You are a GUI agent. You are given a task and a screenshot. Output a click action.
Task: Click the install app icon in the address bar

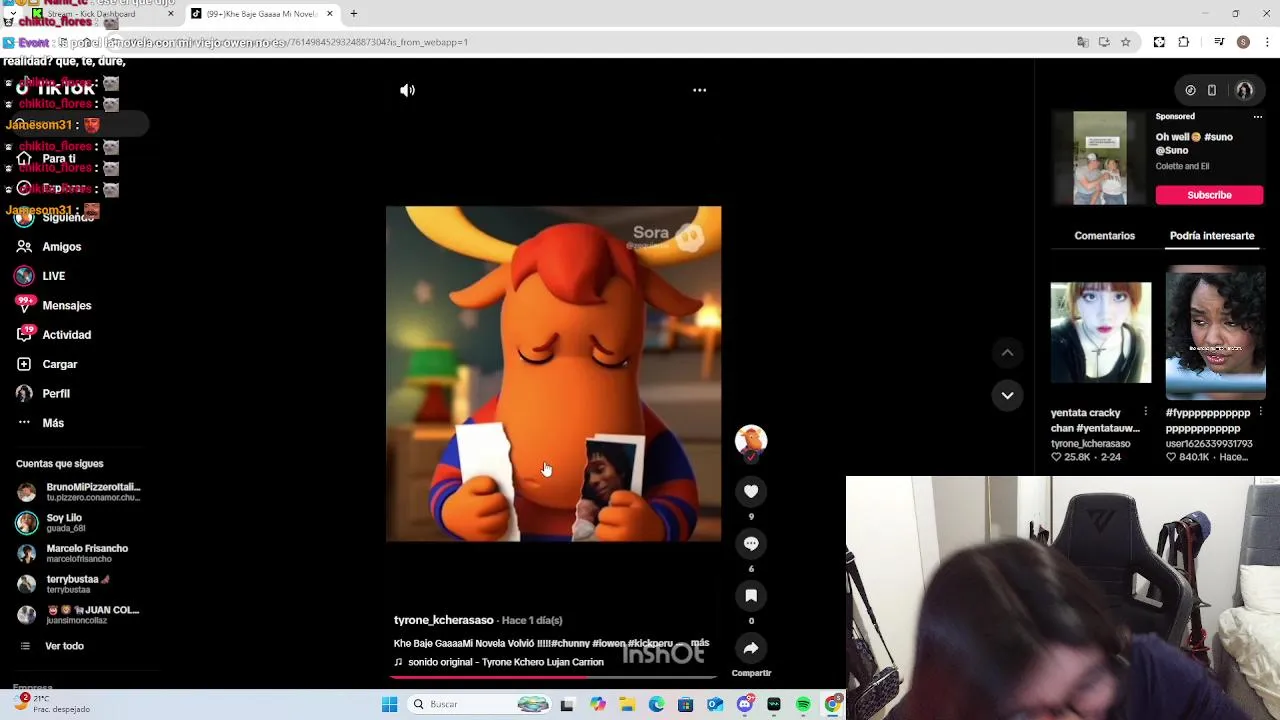pos(1104,42)
